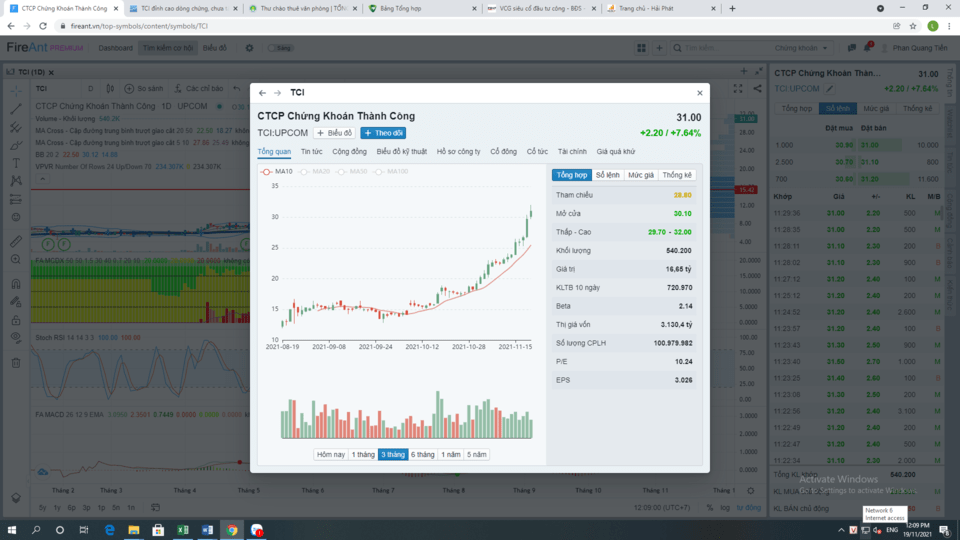Select the zoom in tool

click(x=16, y=260)
